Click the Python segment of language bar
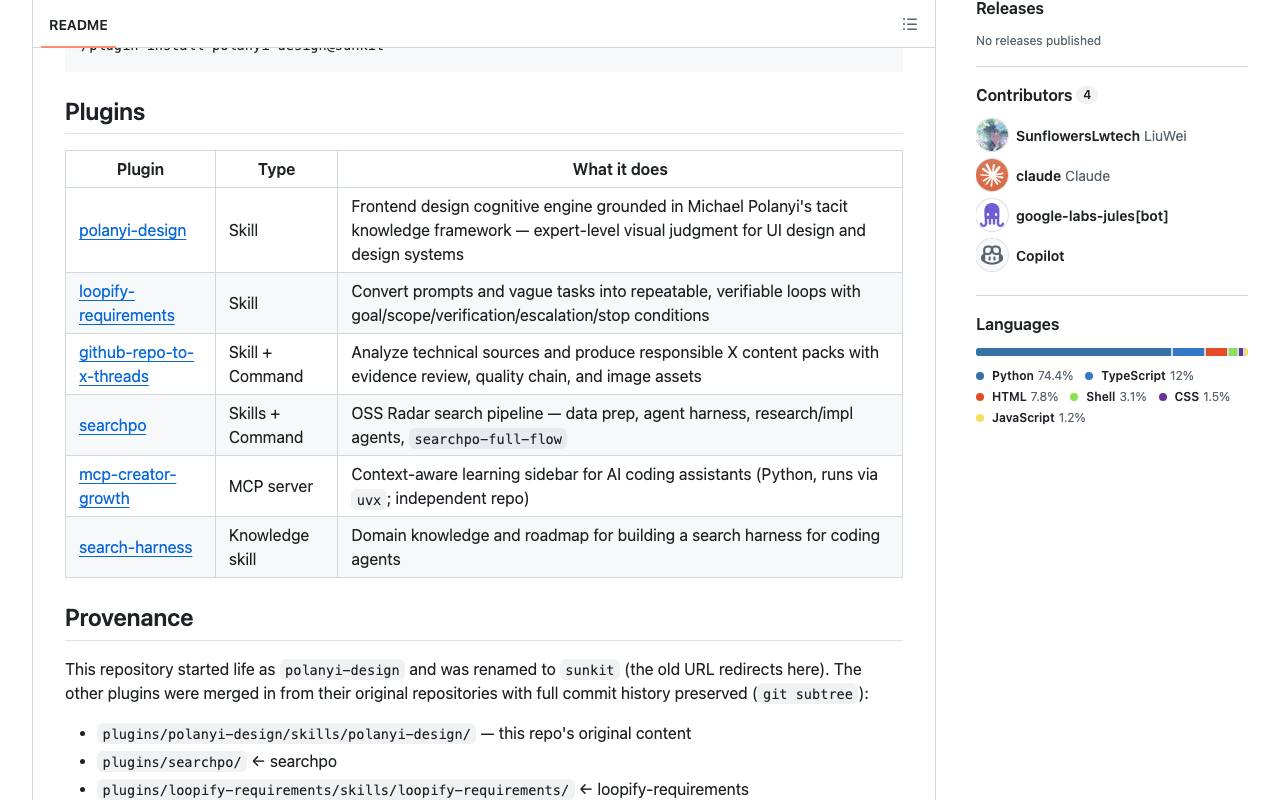Viewport: 1280px width, 800px height. (1073, 352)
